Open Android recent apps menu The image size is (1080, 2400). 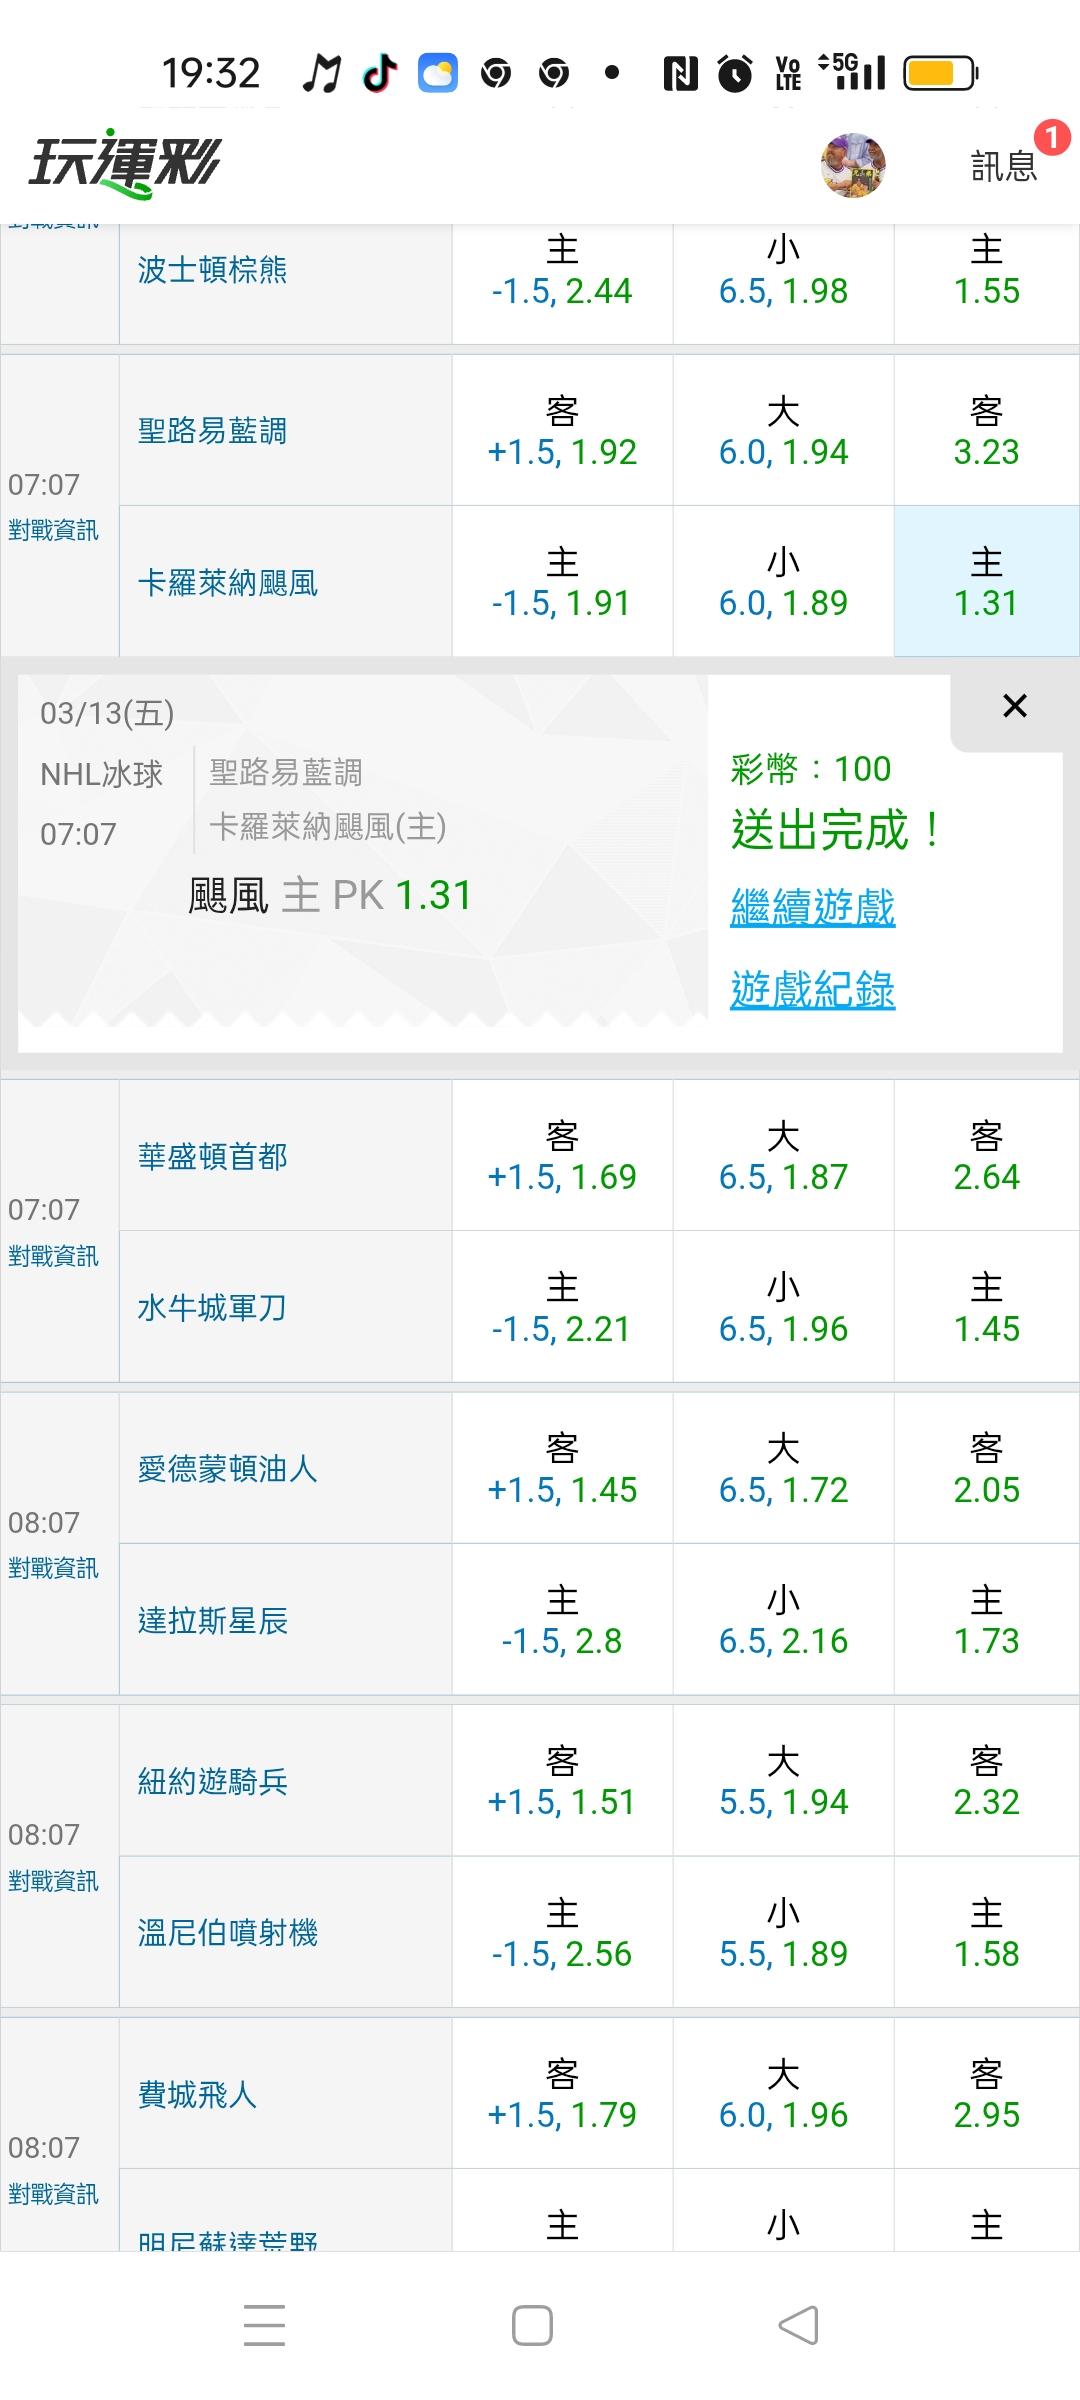[x=264, y=2325]
